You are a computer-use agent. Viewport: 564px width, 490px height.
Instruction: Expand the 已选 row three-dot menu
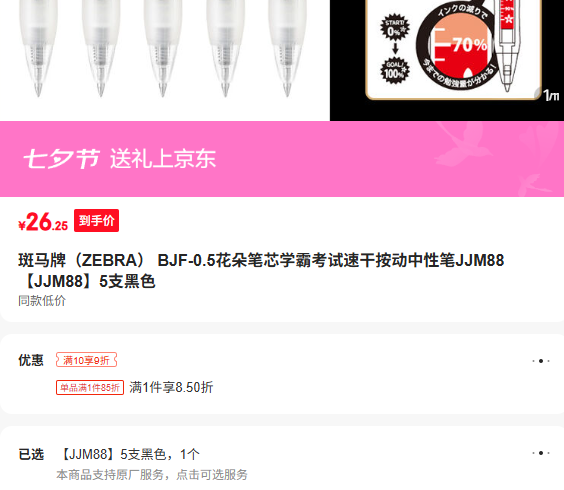[541, 453]
